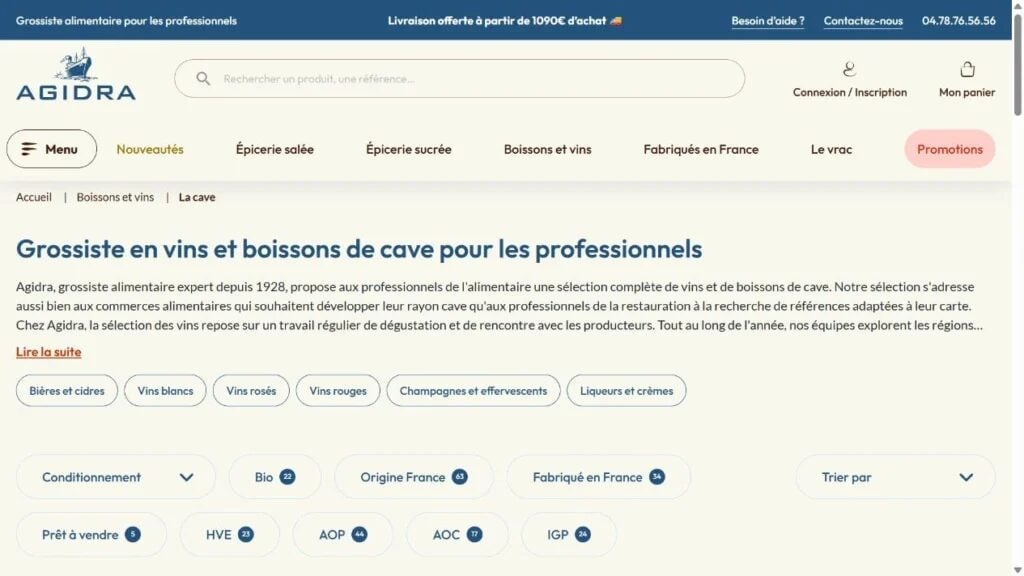Open the shopping bag cart icon

[967, 69]
